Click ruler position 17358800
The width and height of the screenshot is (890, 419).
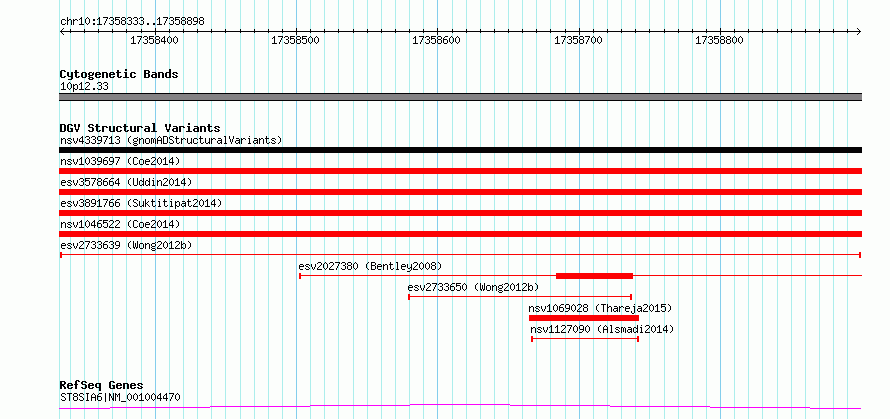[x=719, y=41]
